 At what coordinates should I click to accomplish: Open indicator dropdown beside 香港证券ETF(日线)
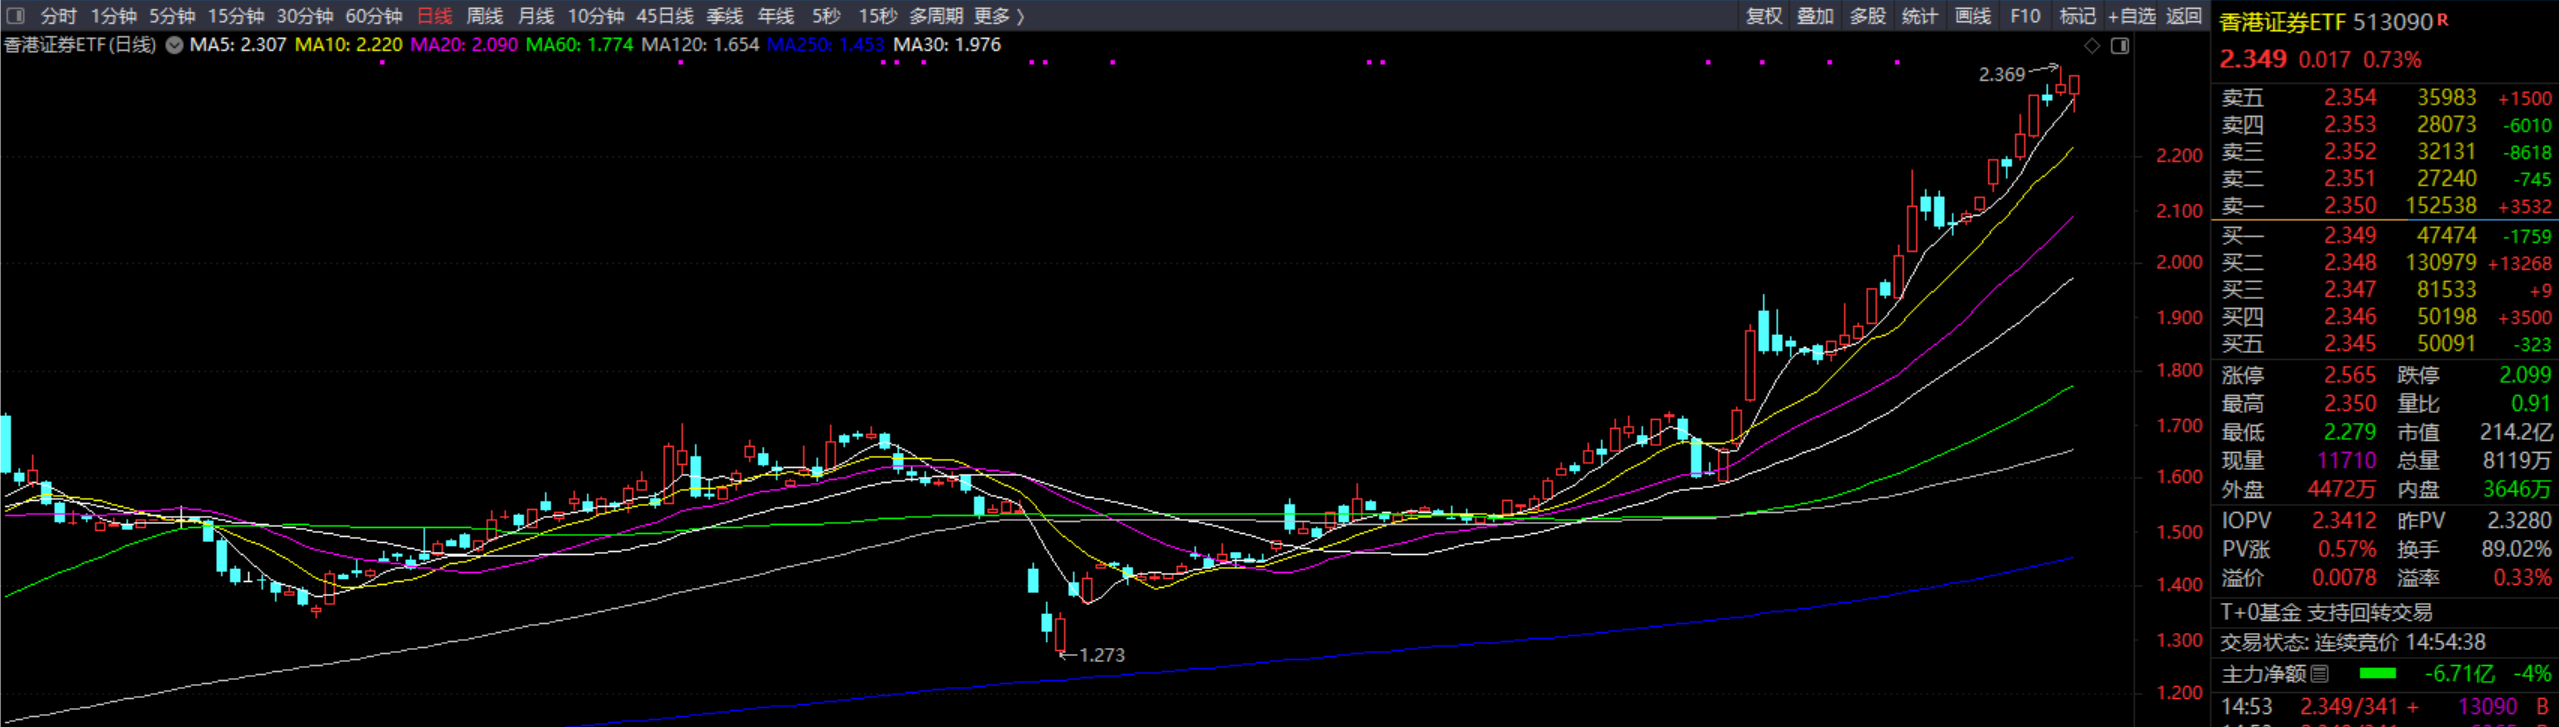pos(174,45)
